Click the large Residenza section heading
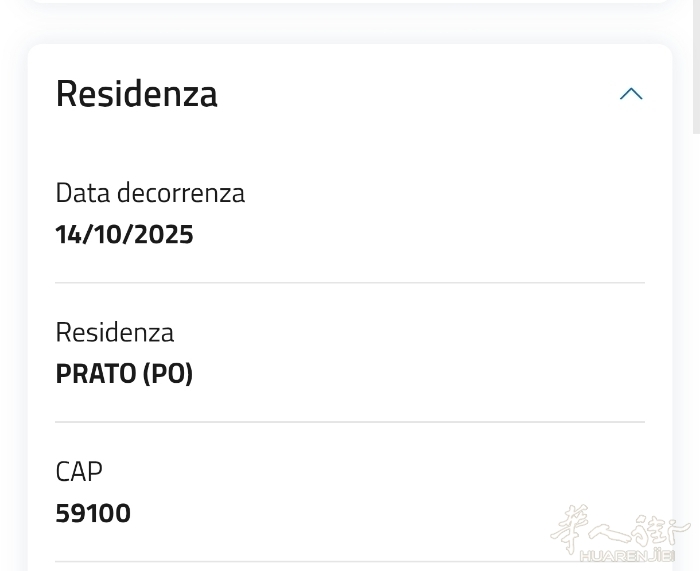Image resolution: width=700 pixels, height=571 pixels. 136,94
